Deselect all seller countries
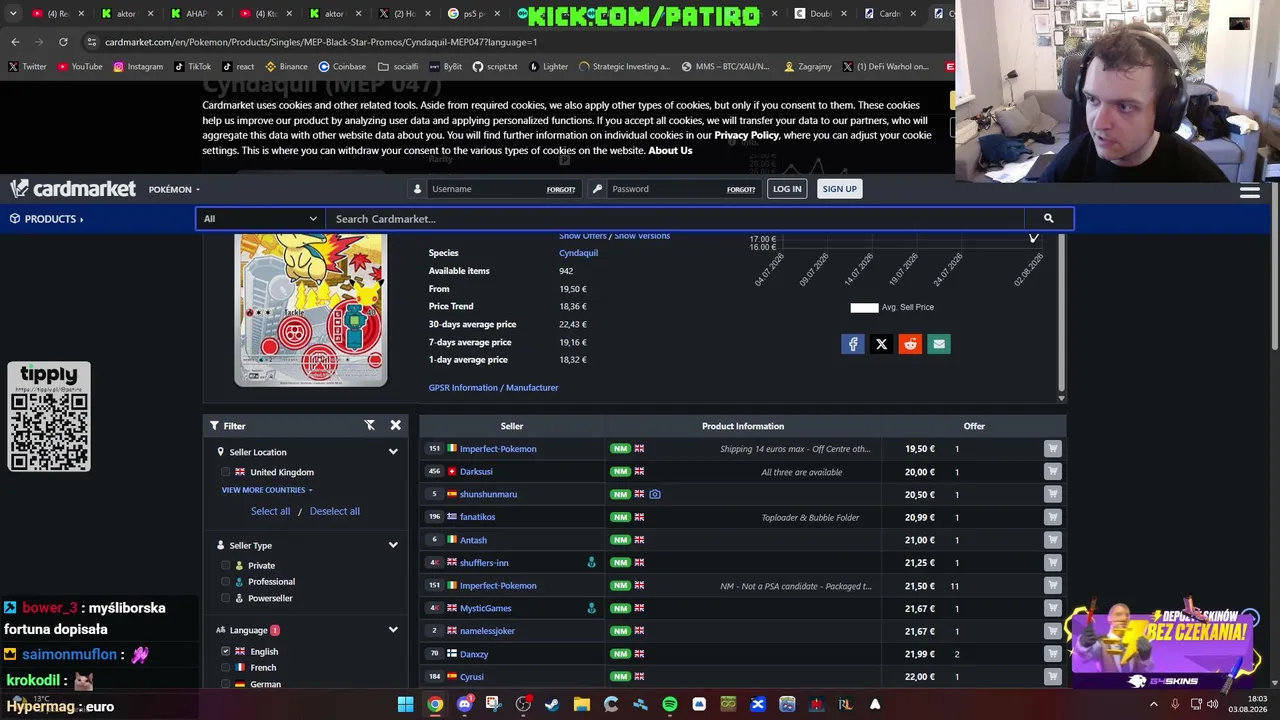 (334, 511)
